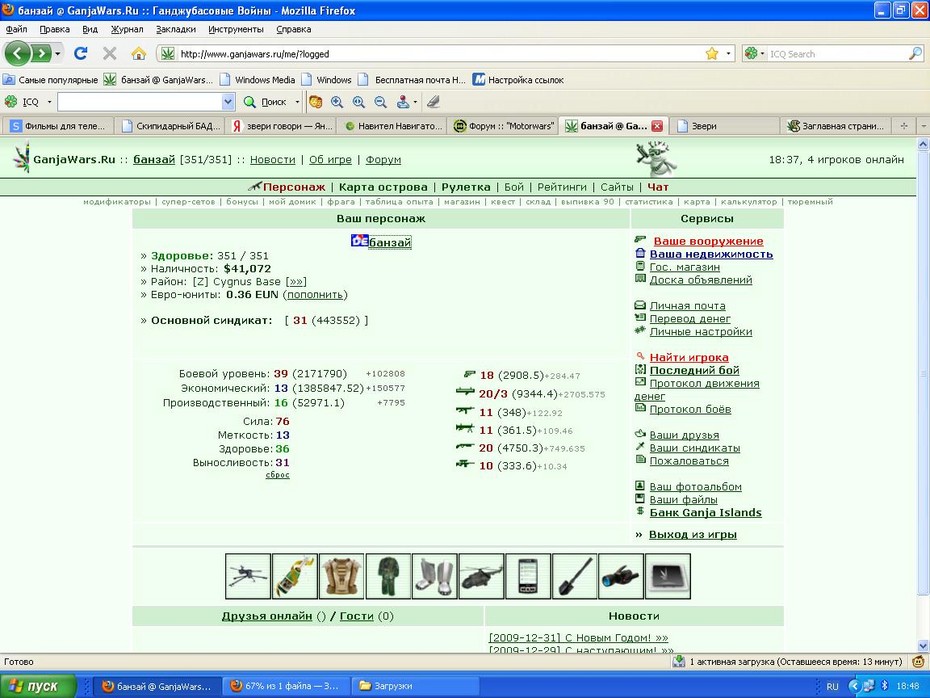Open the Самые популярные bookmark

pyautogui.click(x=50, y=79)
